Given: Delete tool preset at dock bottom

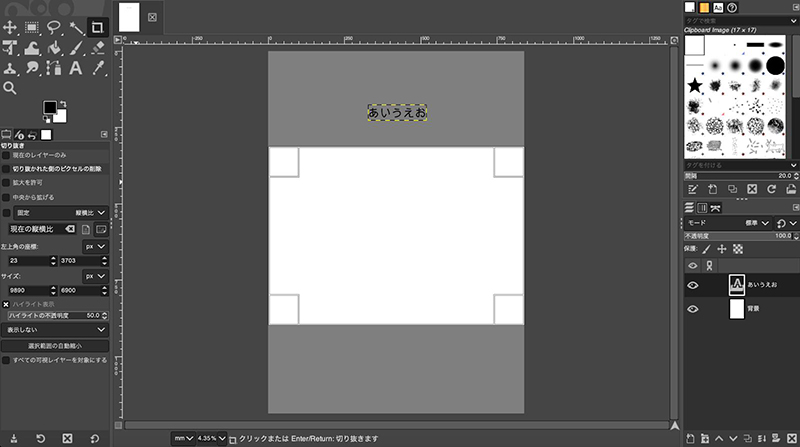Looking at the screenshot, I should click(67, 438).
